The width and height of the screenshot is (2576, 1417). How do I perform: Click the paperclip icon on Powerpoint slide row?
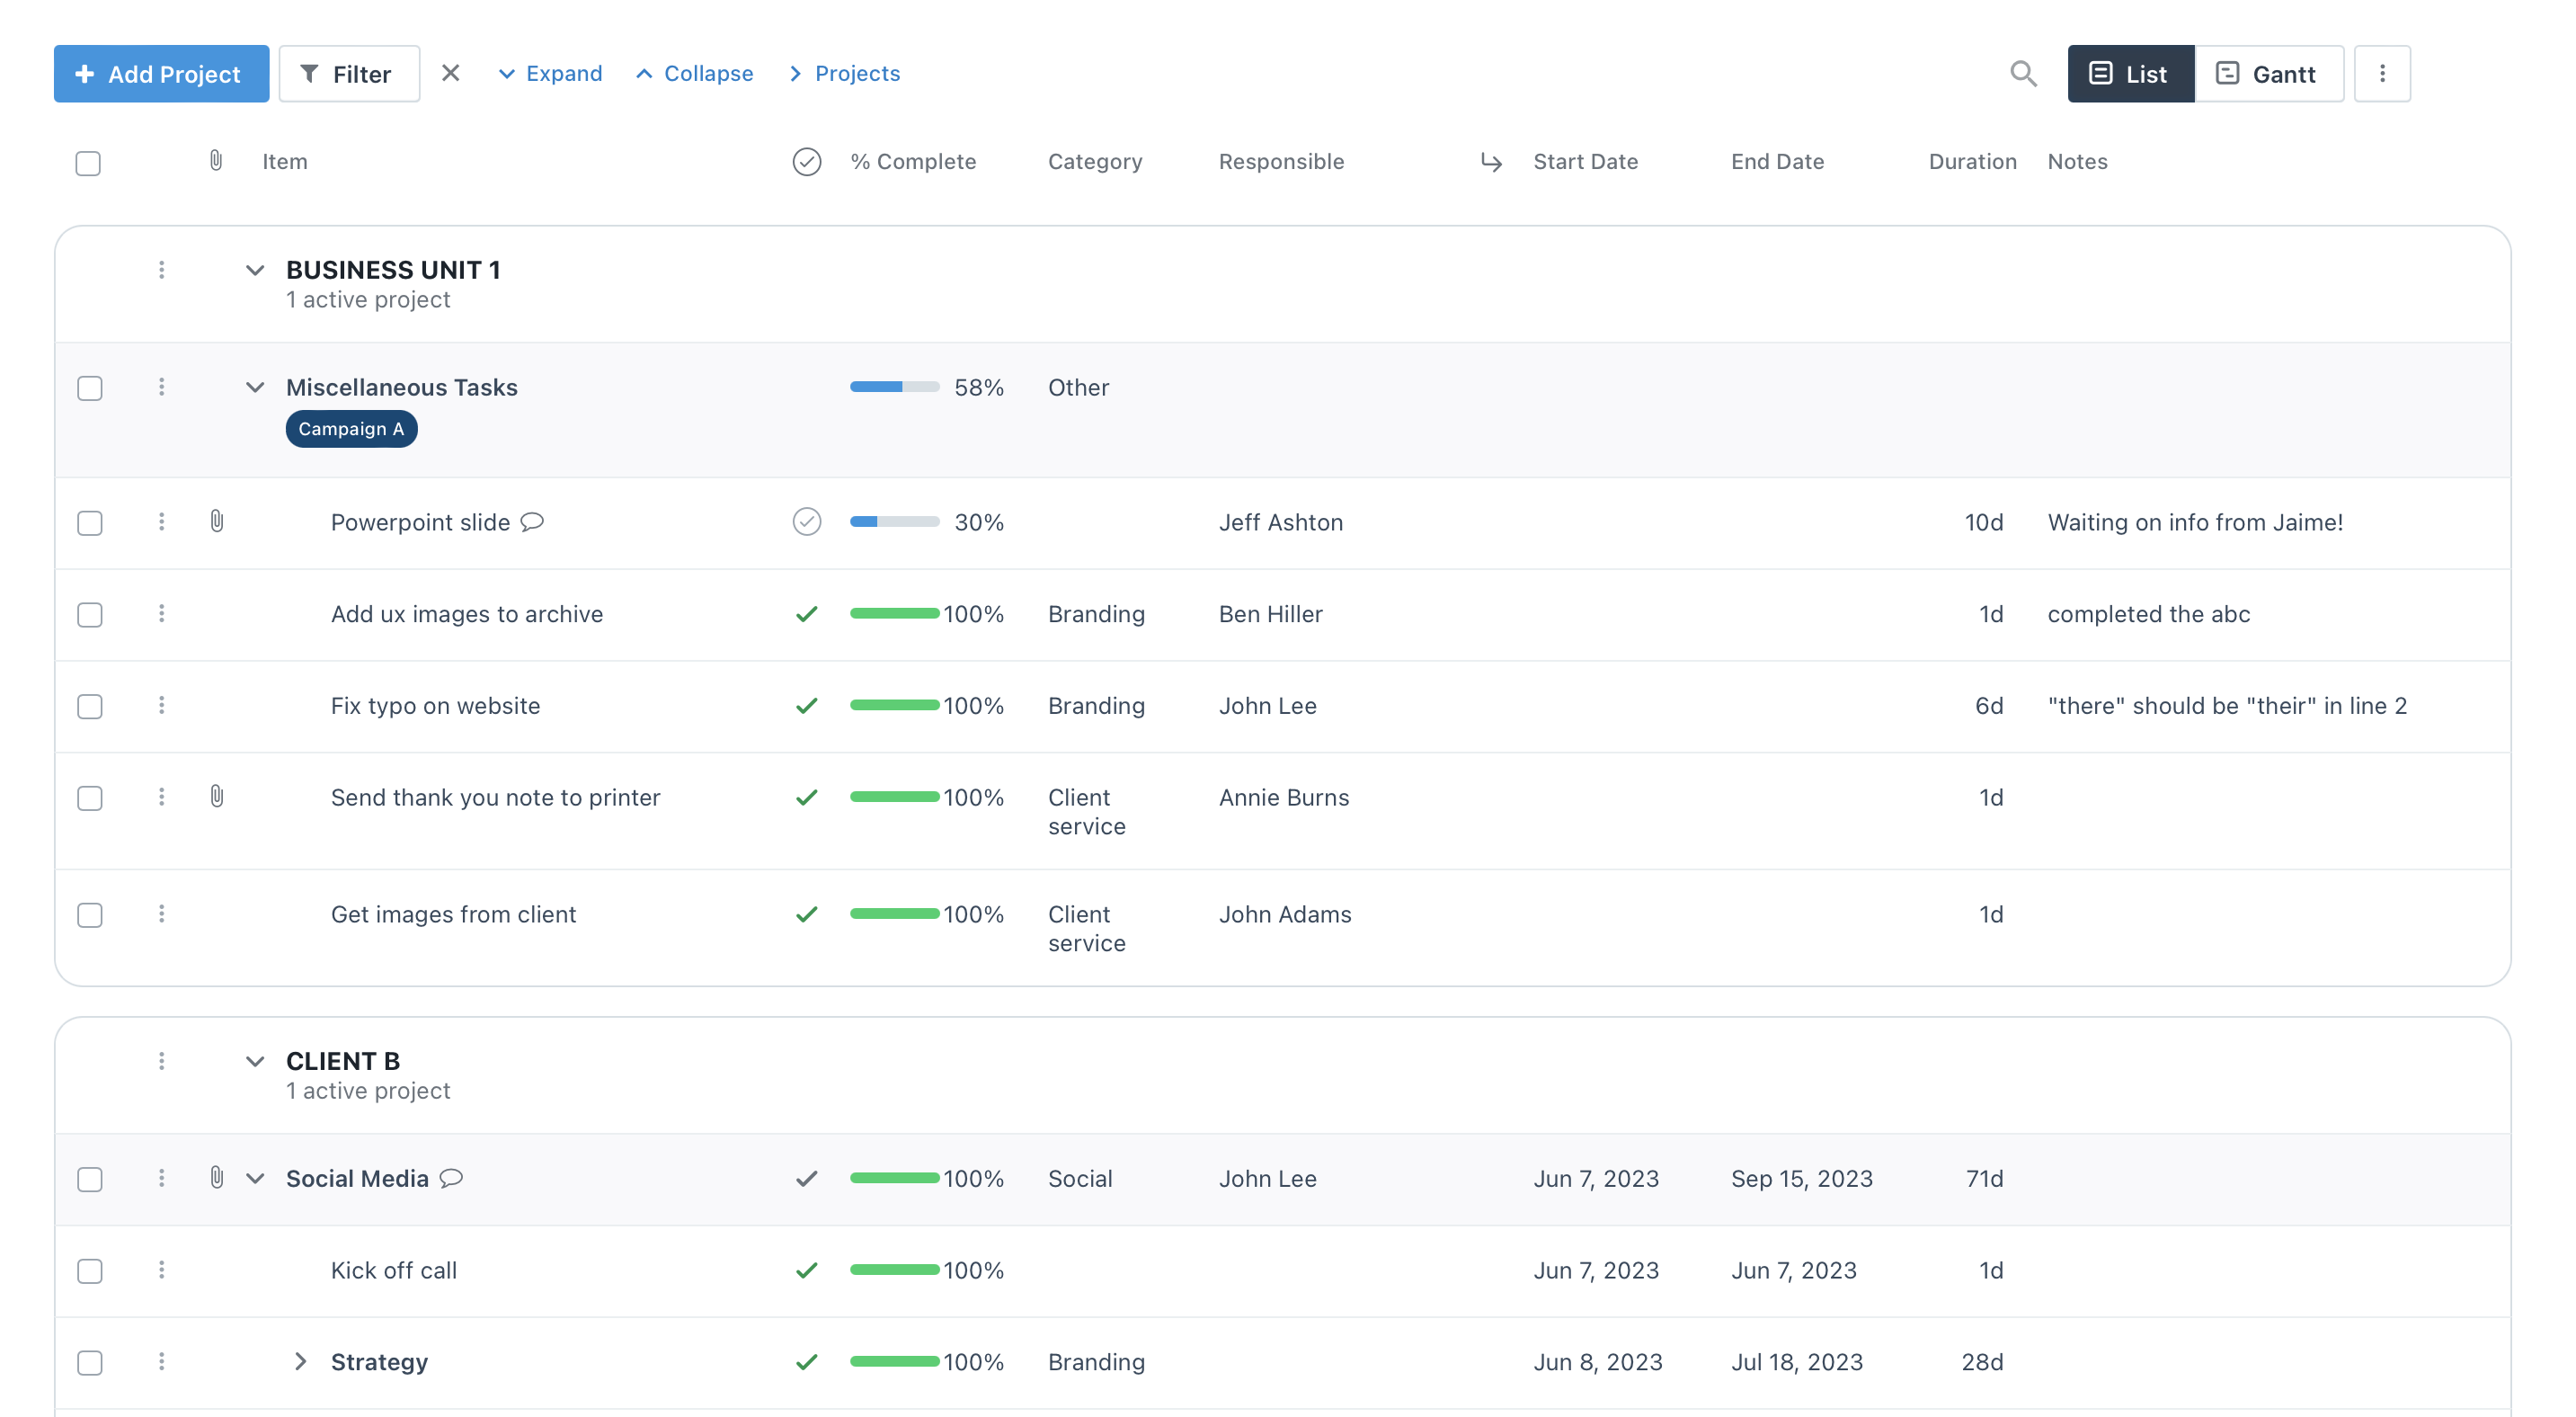tap(216, 521)
